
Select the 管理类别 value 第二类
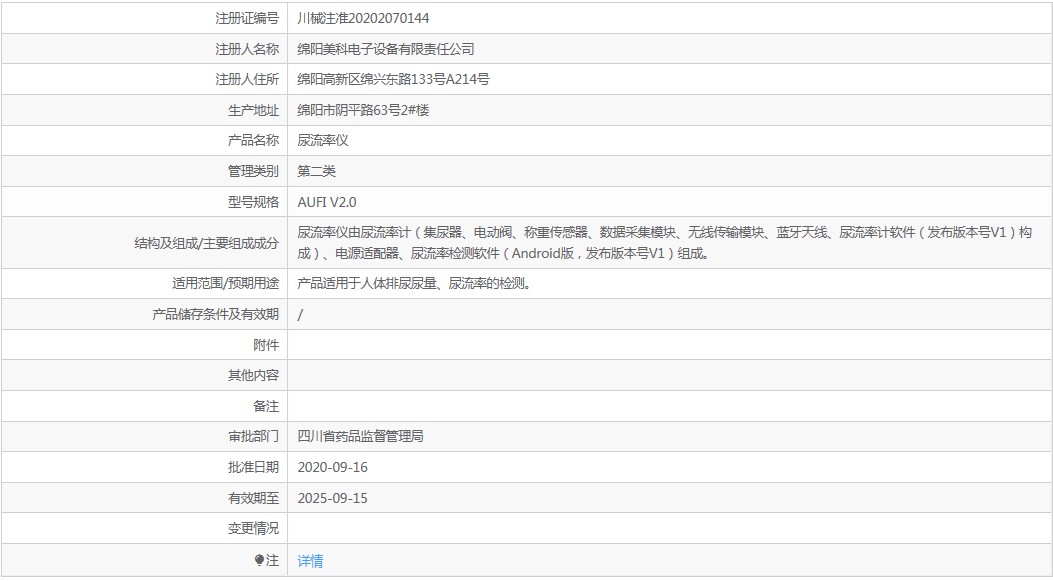click(316, 171)
